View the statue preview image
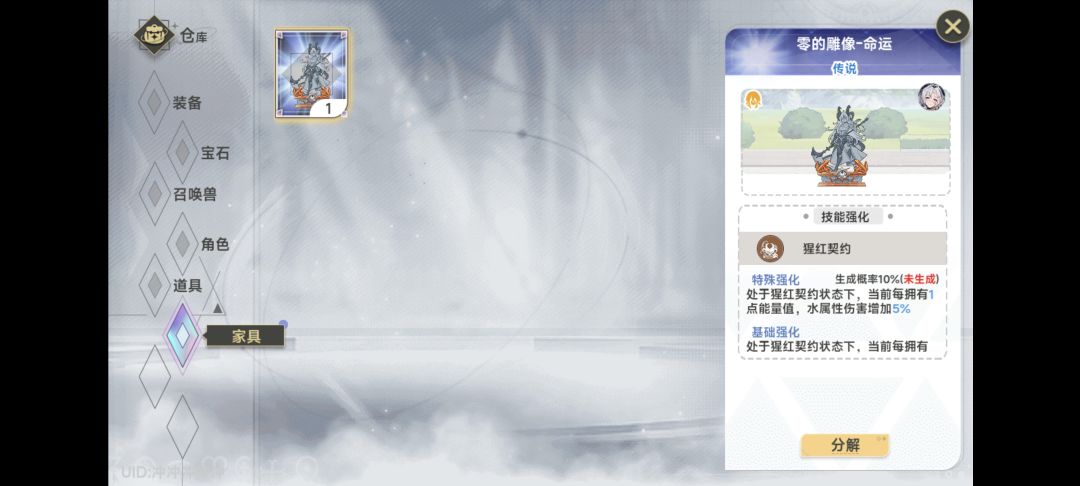 click(845, 142)
